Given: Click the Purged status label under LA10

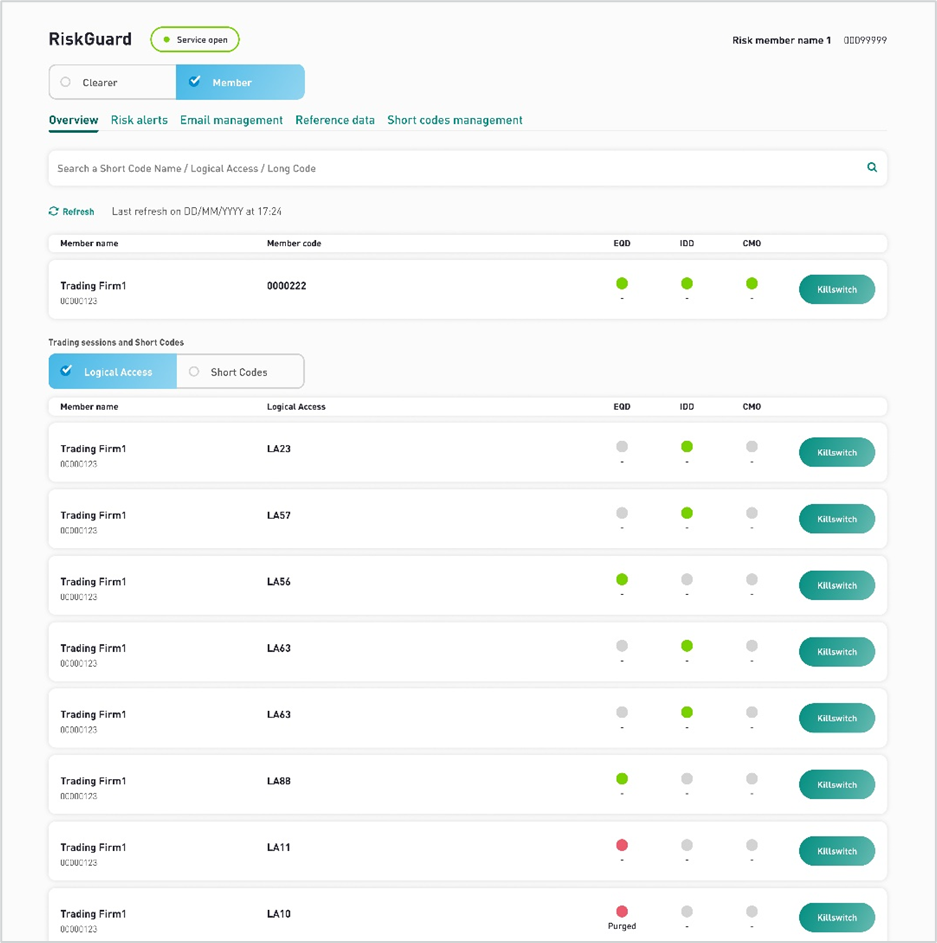Looking at the screenshot, I should click(622, 926).
